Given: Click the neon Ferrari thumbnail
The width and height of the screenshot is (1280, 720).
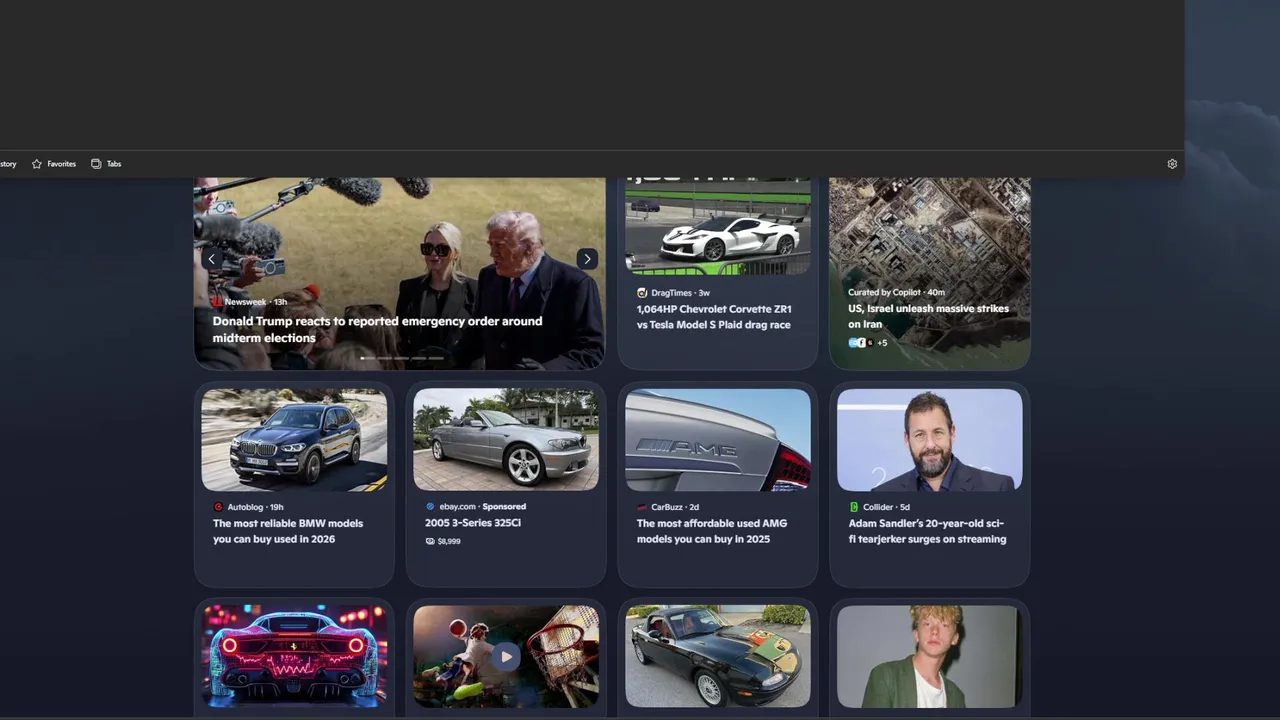Looking at the screenshot, I should click(x=294, y=656).
